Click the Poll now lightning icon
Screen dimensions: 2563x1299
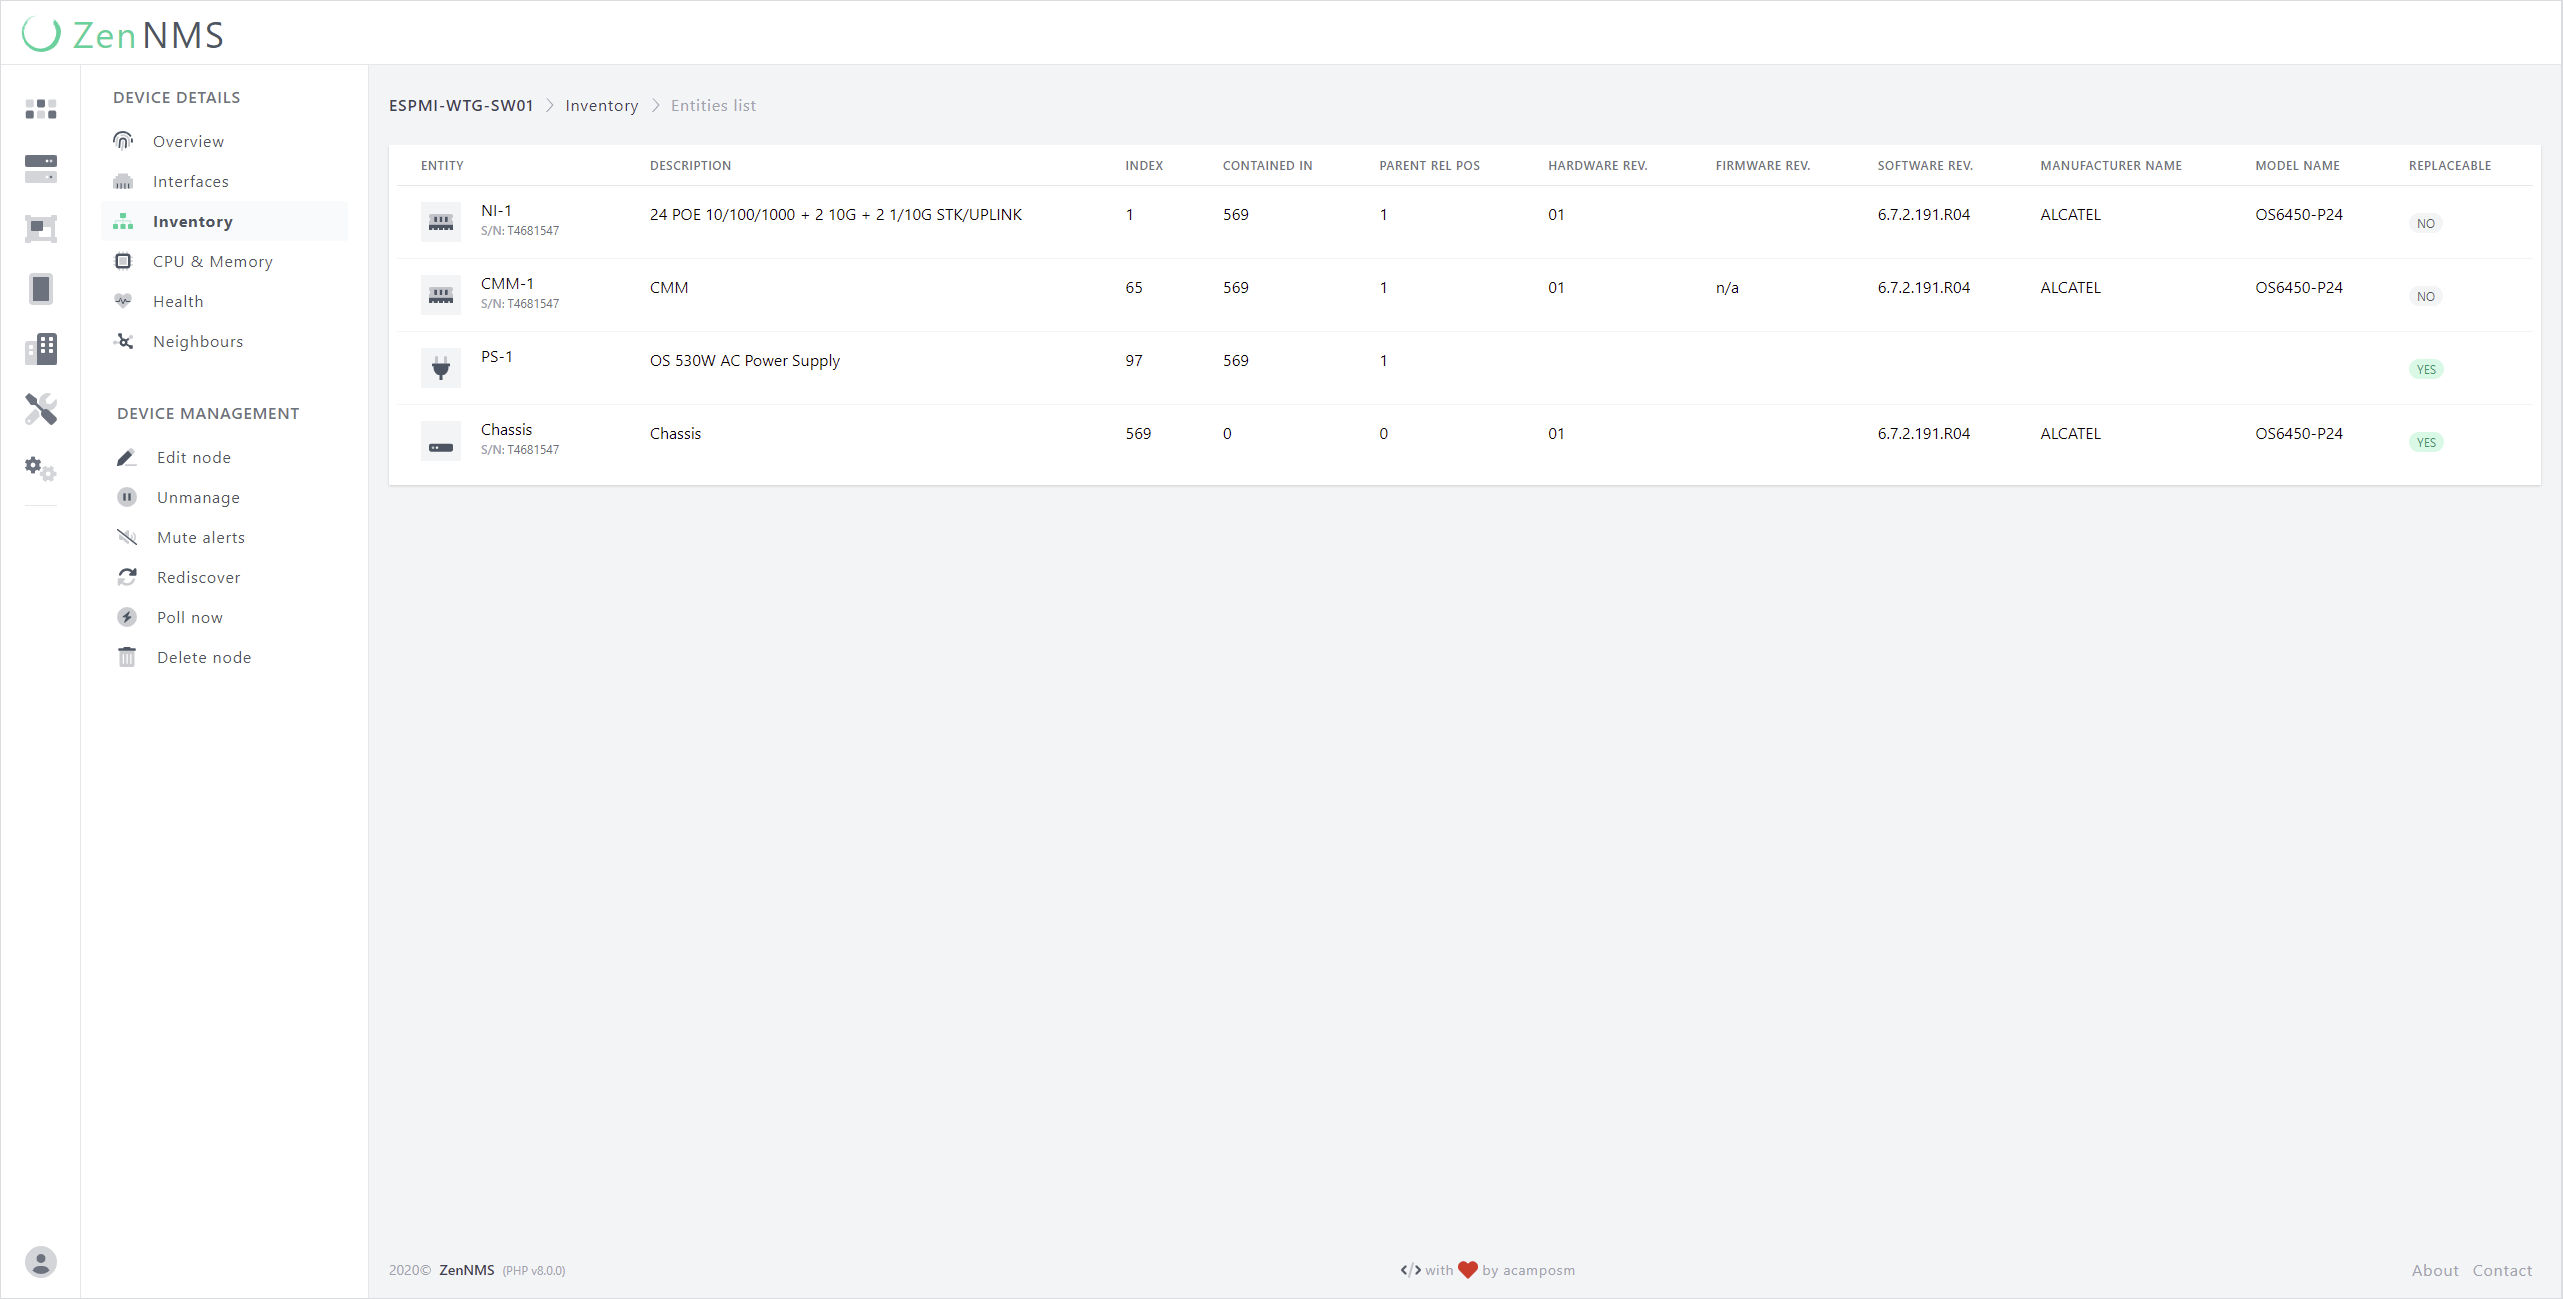click(127, 617)
